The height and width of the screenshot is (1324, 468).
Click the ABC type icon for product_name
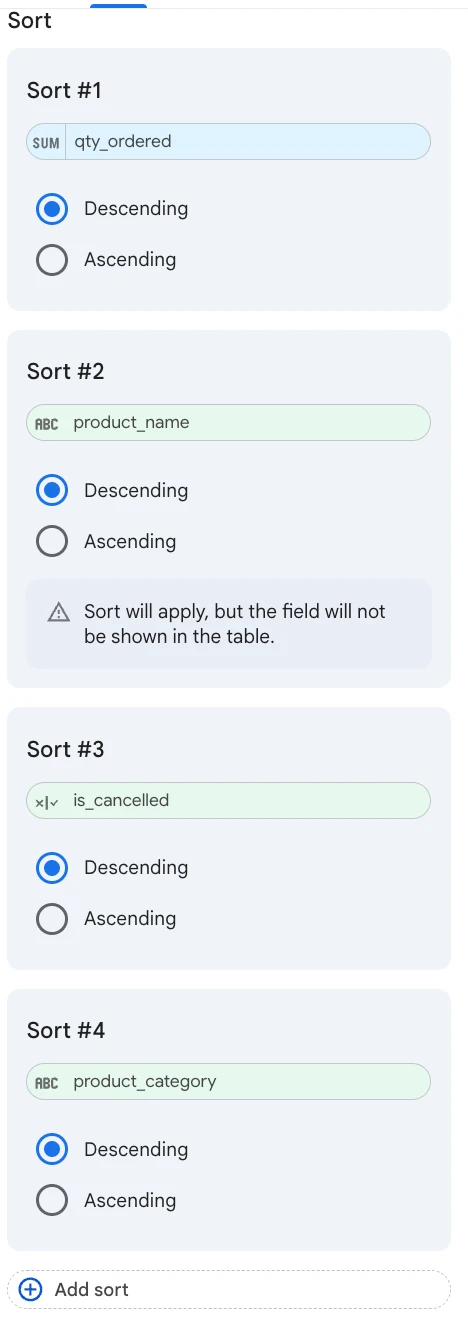pyautogui.click(x=47, y=423)
